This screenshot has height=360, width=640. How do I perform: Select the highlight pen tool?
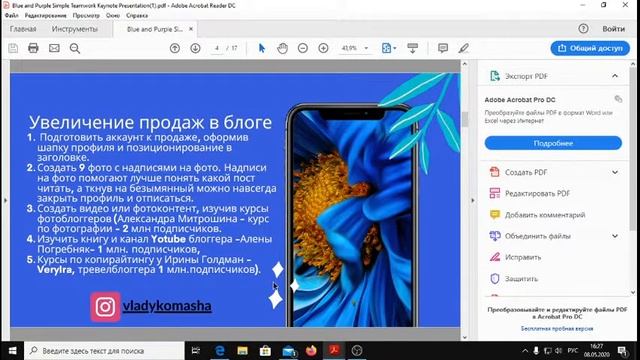click(x=463, y=48)
